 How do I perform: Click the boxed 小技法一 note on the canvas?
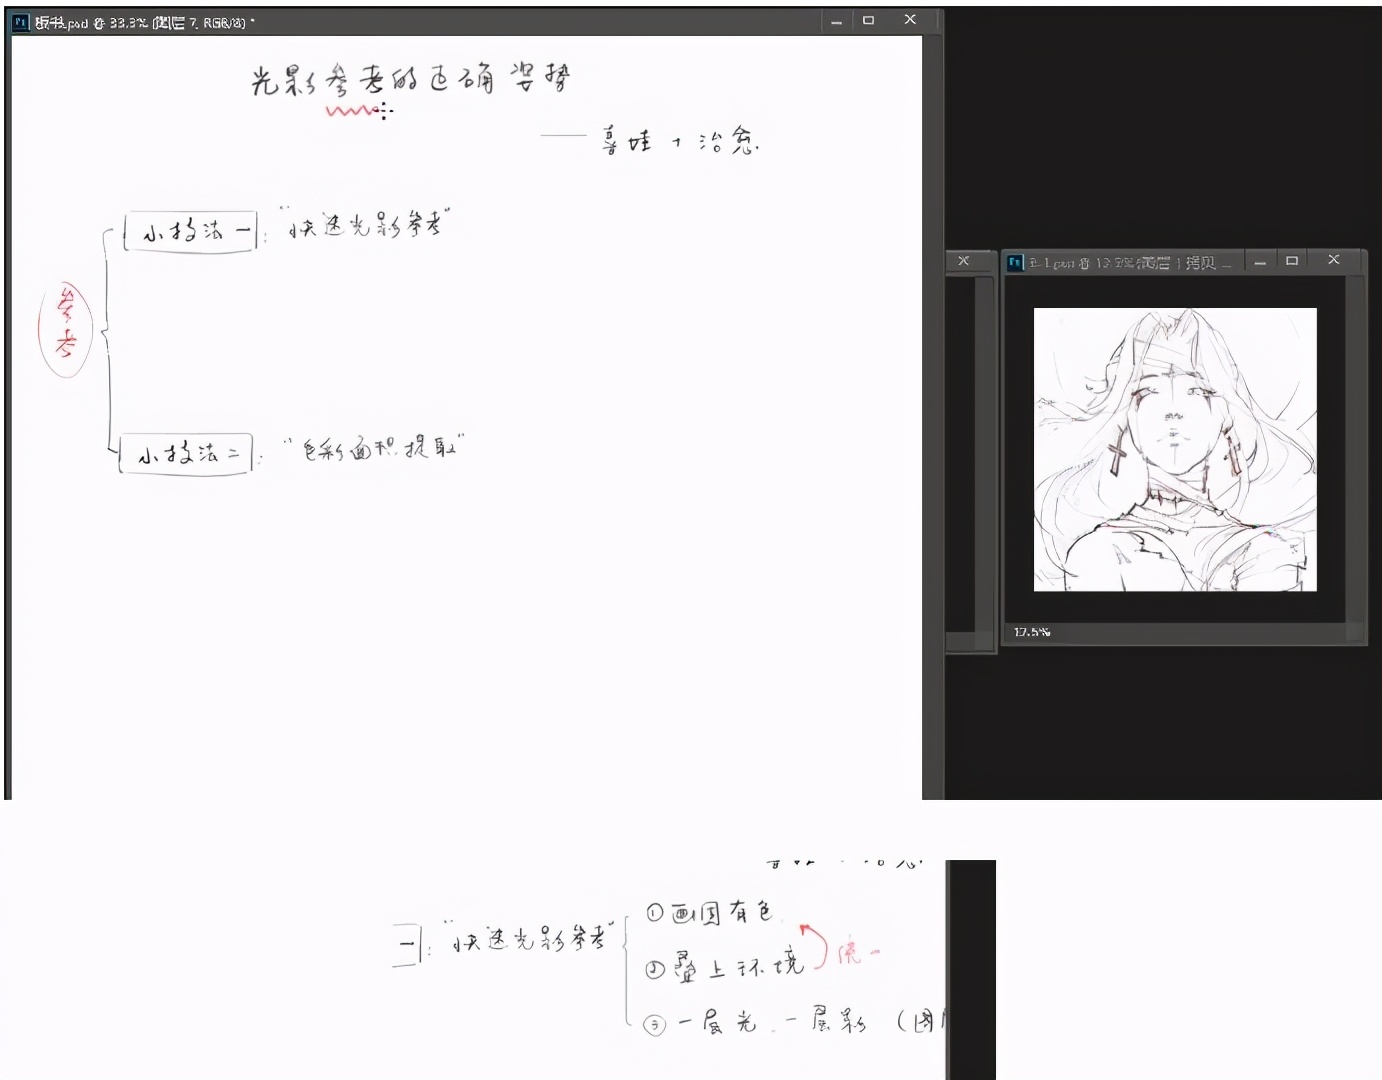pyautogui.click(x=190, y=232)
